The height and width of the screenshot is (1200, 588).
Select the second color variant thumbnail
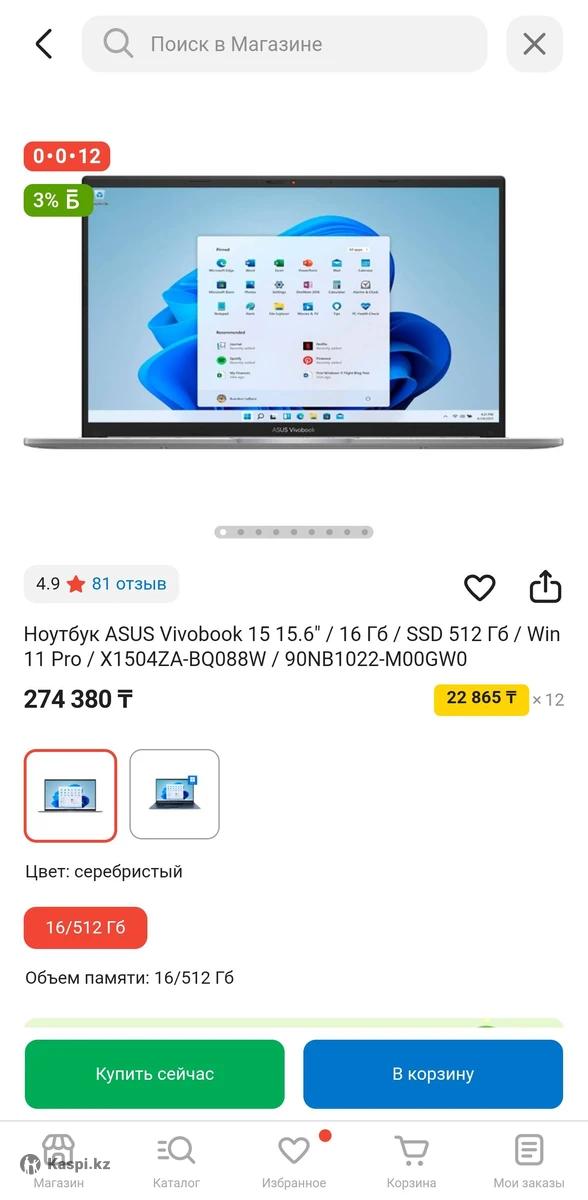(174, 794)
